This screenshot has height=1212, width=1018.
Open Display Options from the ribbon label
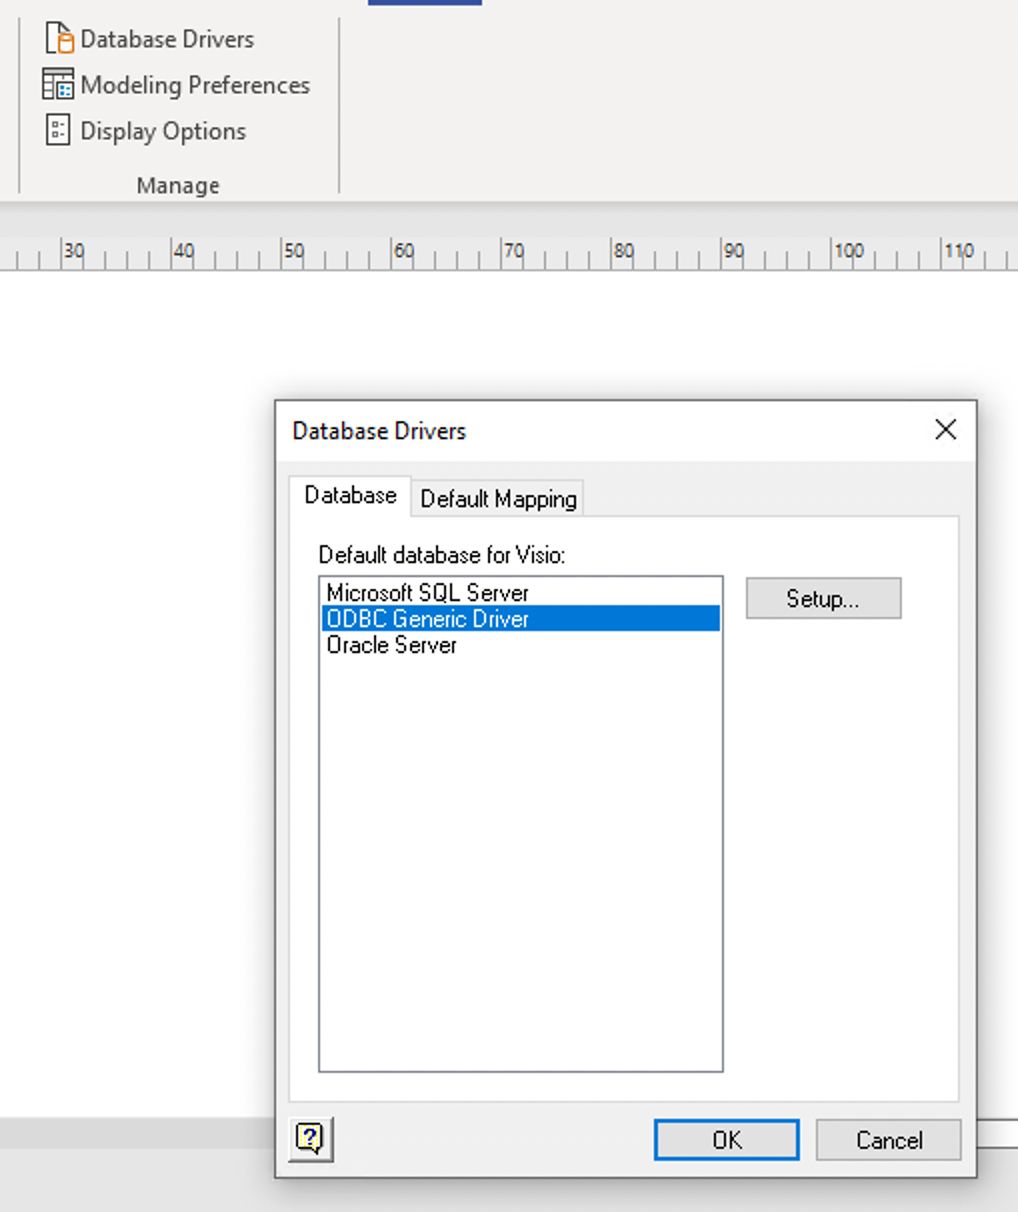pyautogui.click(x=163, y=131)
